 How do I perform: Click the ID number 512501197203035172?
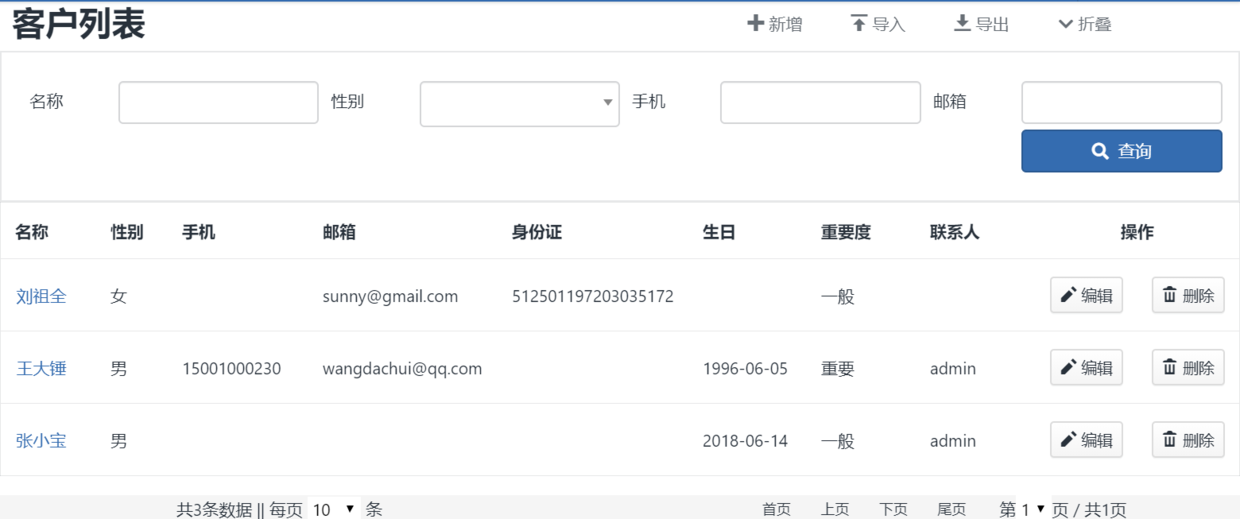pyautogui.click(x=593, y=296)
